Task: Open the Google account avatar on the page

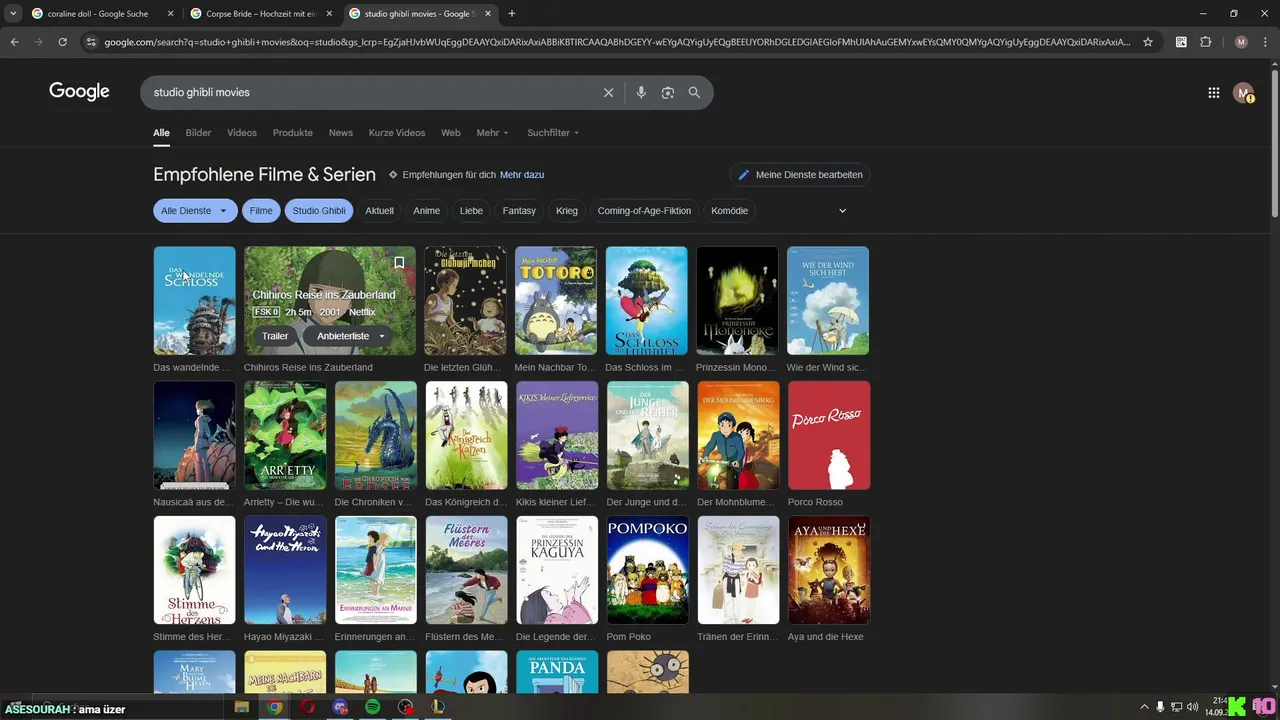Action: pos(1243,93)
